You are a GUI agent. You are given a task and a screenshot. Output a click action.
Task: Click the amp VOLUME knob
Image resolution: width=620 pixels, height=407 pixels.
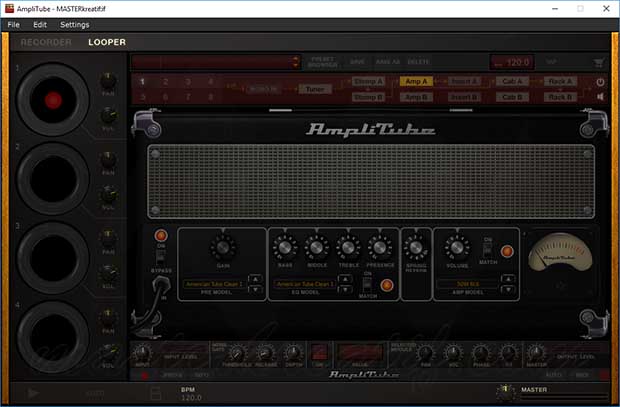[x=457, y=247]
